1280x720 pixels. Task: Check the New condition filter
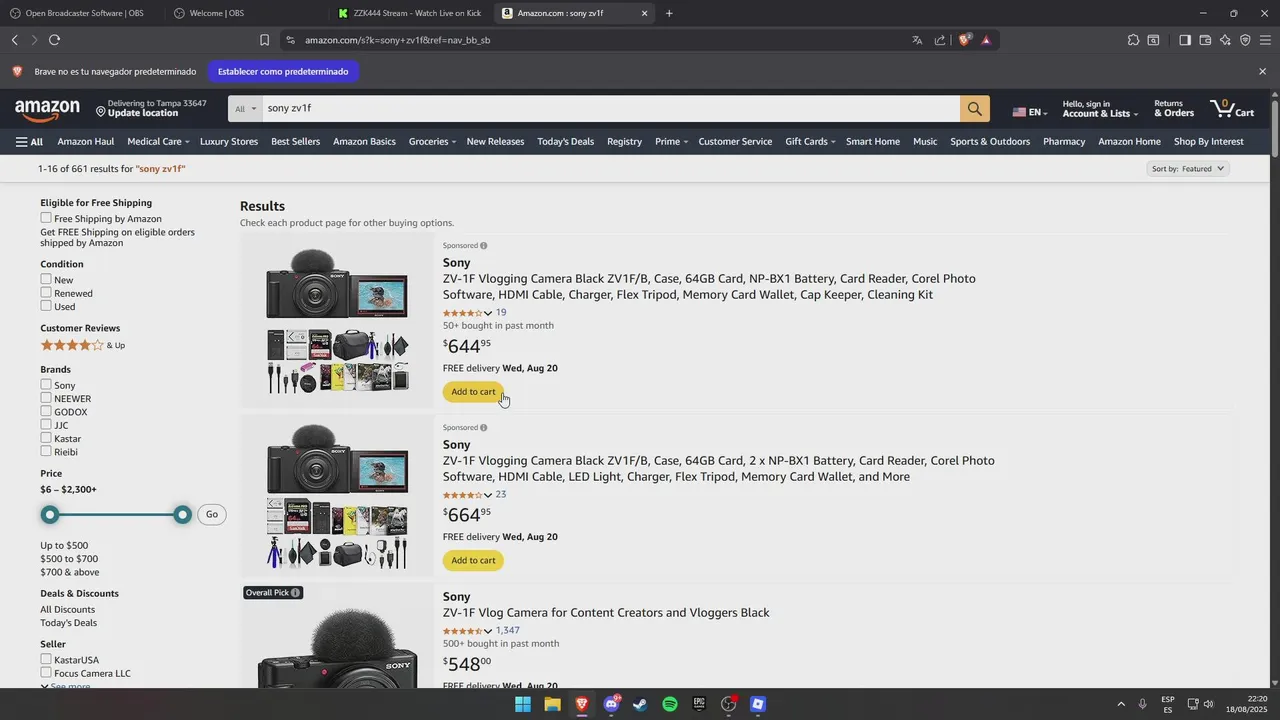(x=46, y=279)
